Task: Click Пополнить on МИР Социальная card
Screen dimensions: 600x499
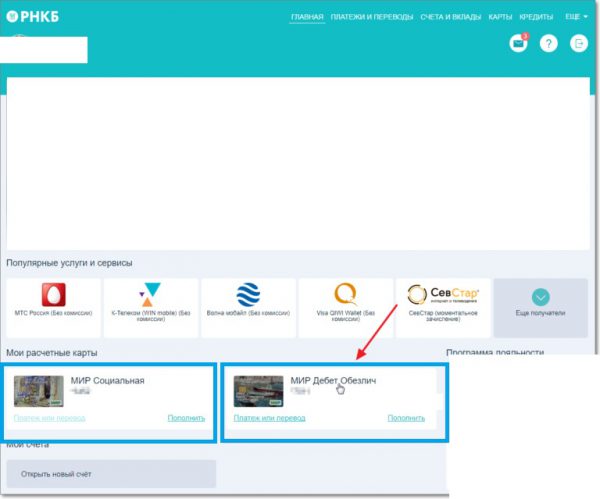Action: 186,418
